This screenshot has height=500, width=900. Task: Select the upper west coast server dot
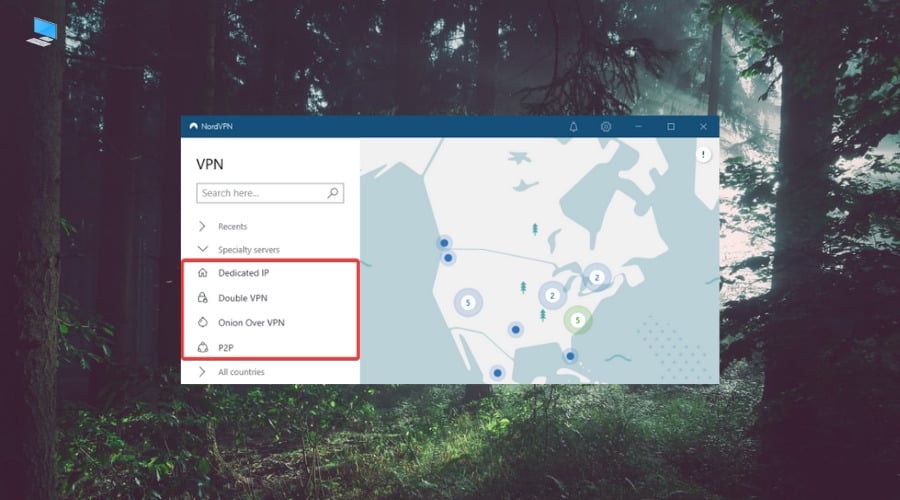(x=444, y=243)
